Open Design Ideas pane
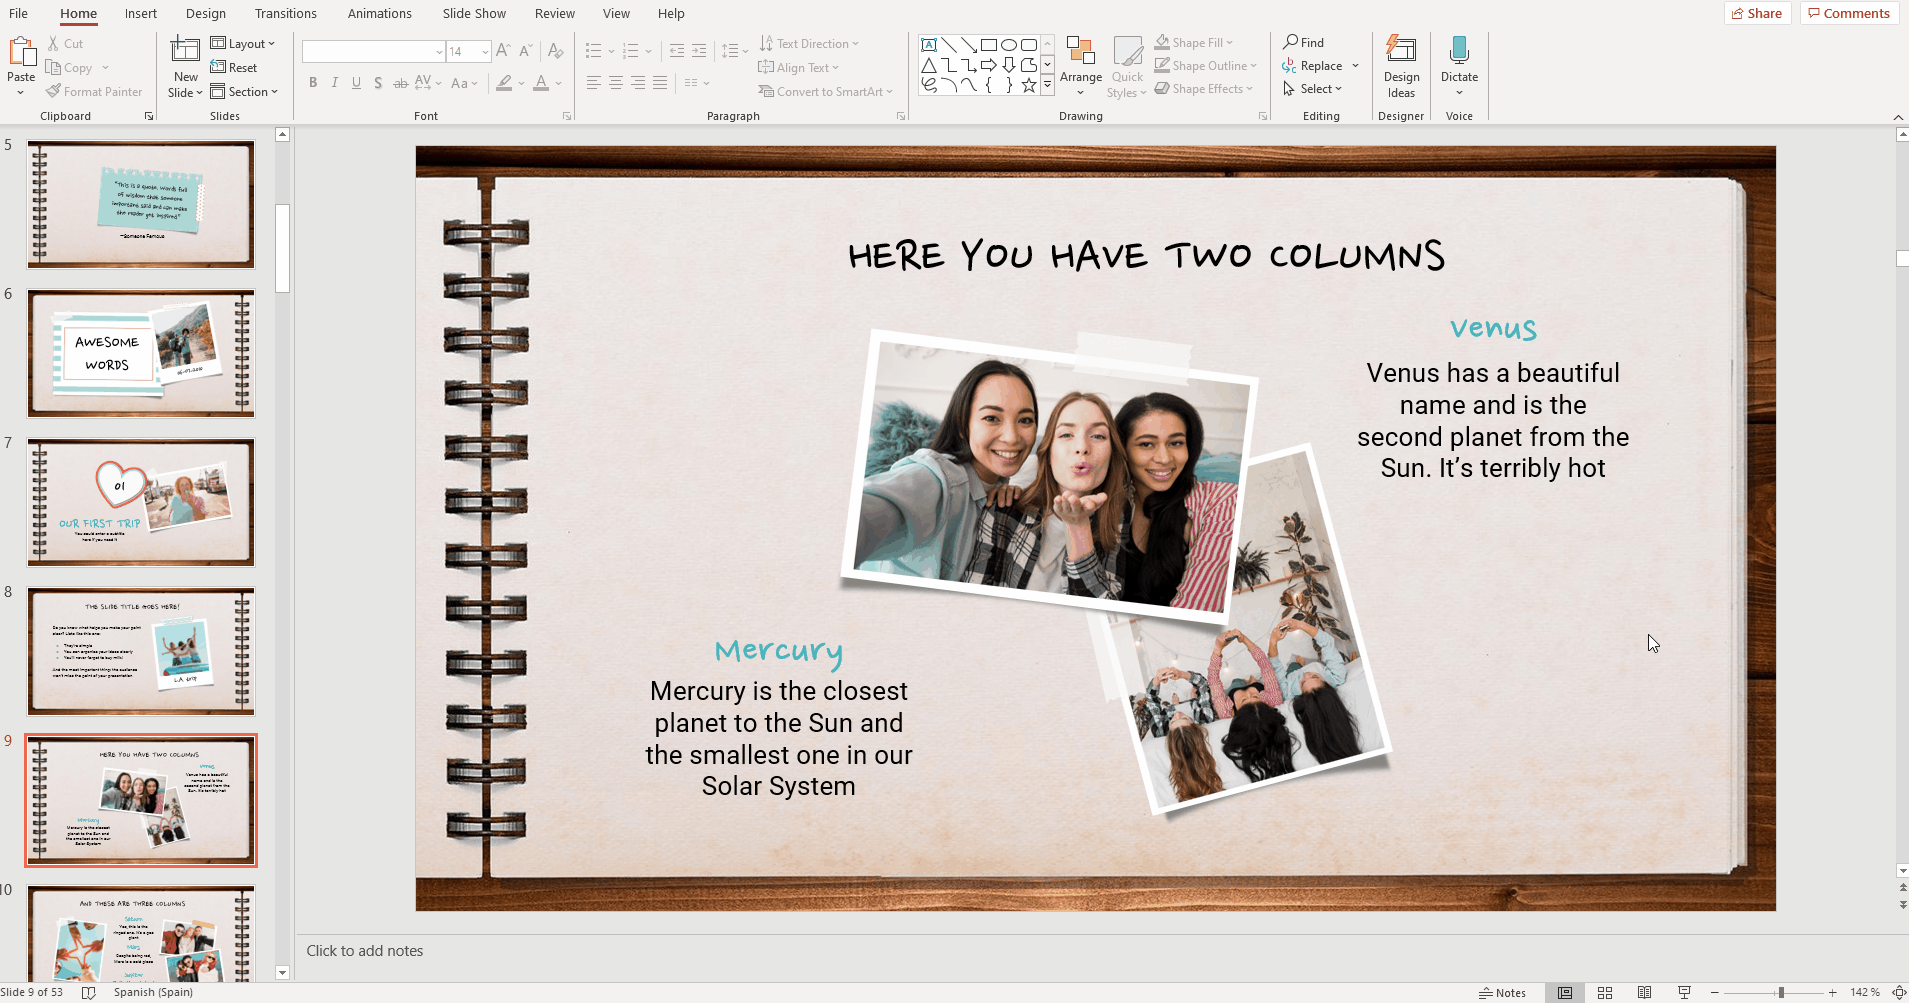 1400,66
